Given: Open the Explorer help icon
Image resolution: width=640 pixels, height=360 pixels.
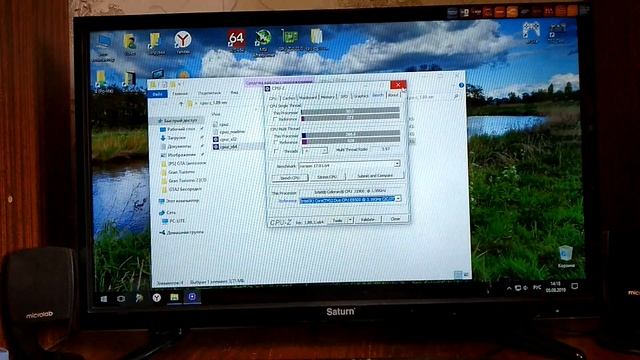Looking at the screenshot, I should 461,85.
